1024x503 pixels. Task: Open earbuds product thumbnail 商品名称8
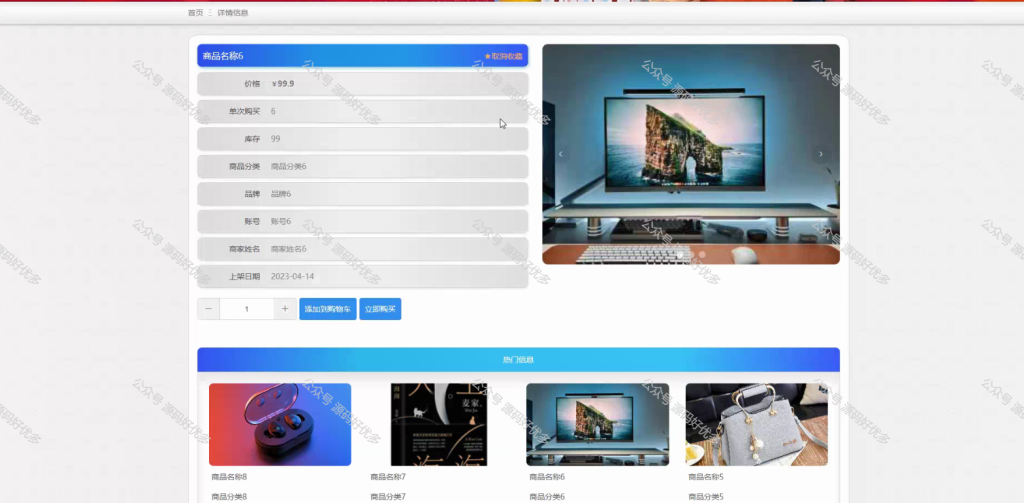280,425
